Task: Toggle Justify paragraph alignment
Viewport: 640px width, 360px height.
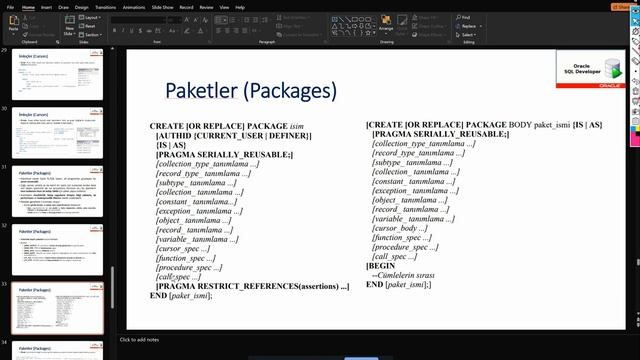Action: 244,31
